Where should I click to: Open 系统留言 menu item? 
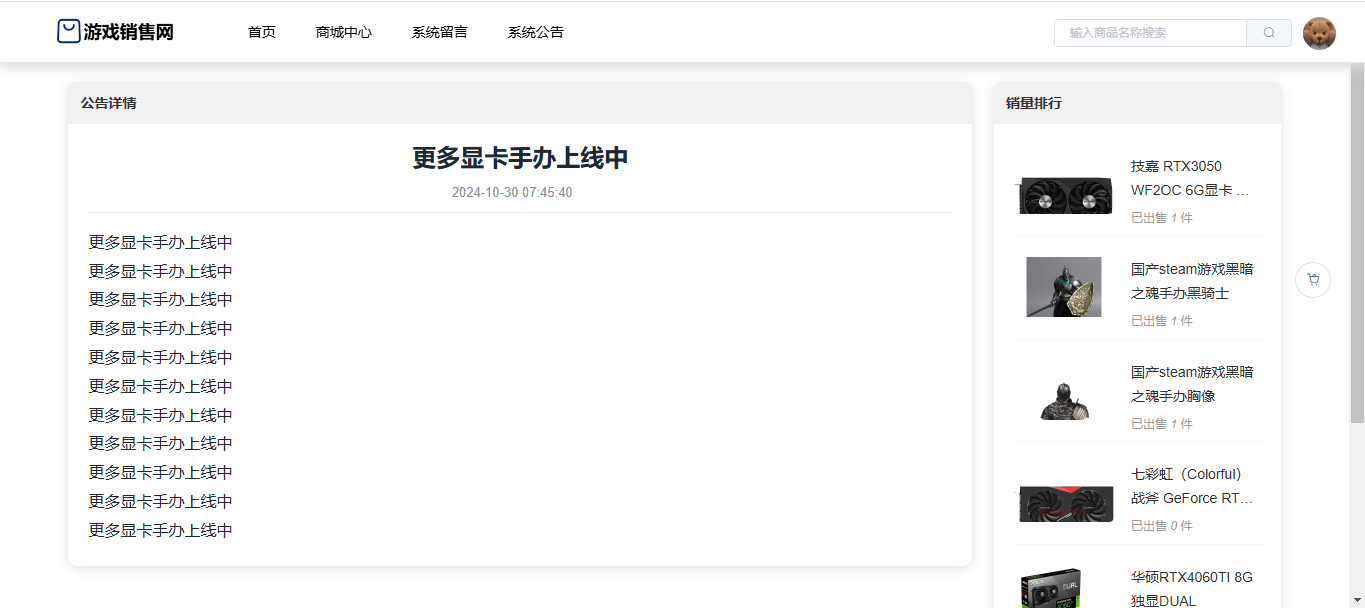(440, 32)
